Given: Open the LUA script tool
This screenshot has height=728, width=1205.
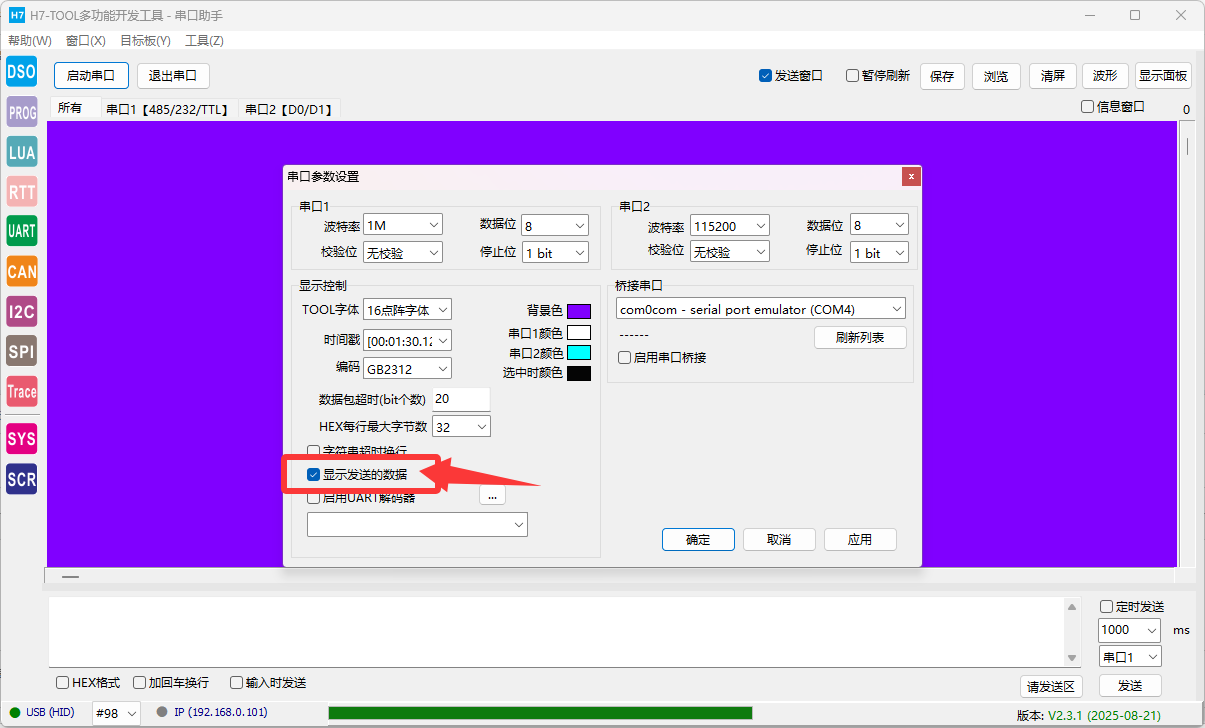Looking at the screenshot, I should click(21, 152).
